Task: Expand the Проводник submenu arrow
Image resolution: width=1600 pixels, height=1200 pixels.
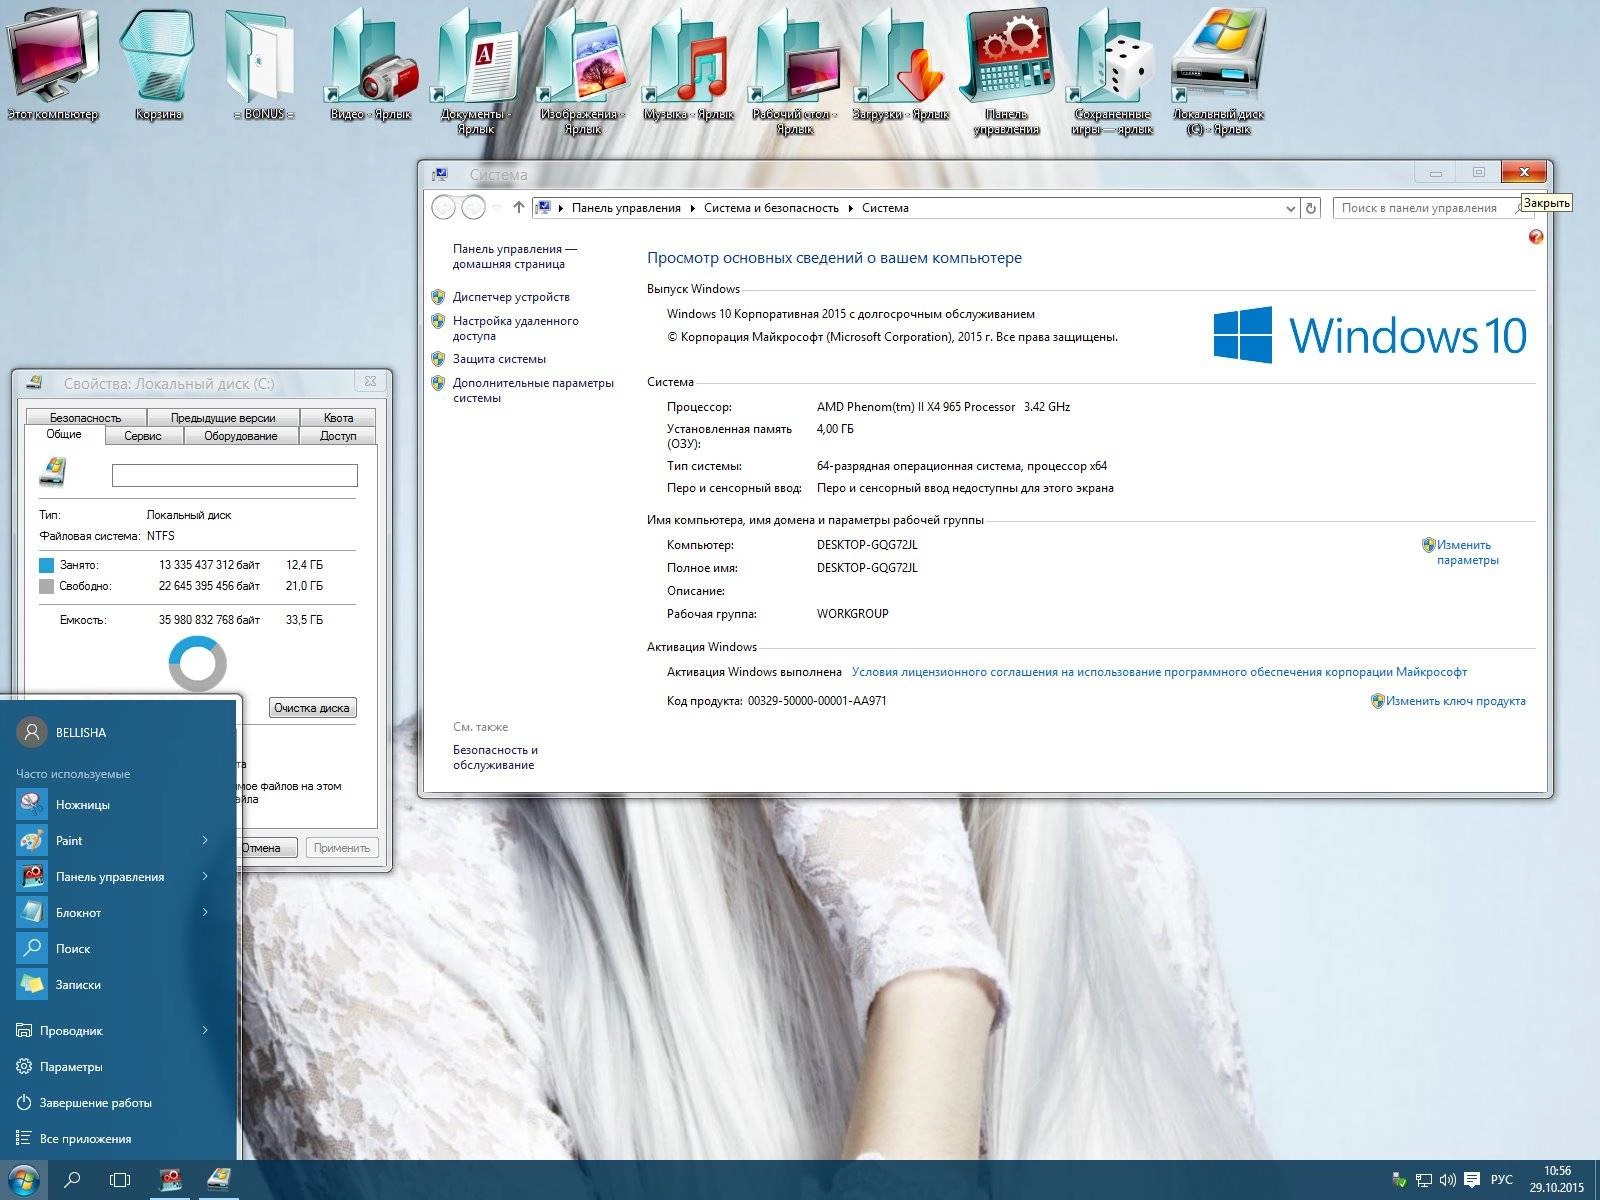Action: click(205, 1031)
